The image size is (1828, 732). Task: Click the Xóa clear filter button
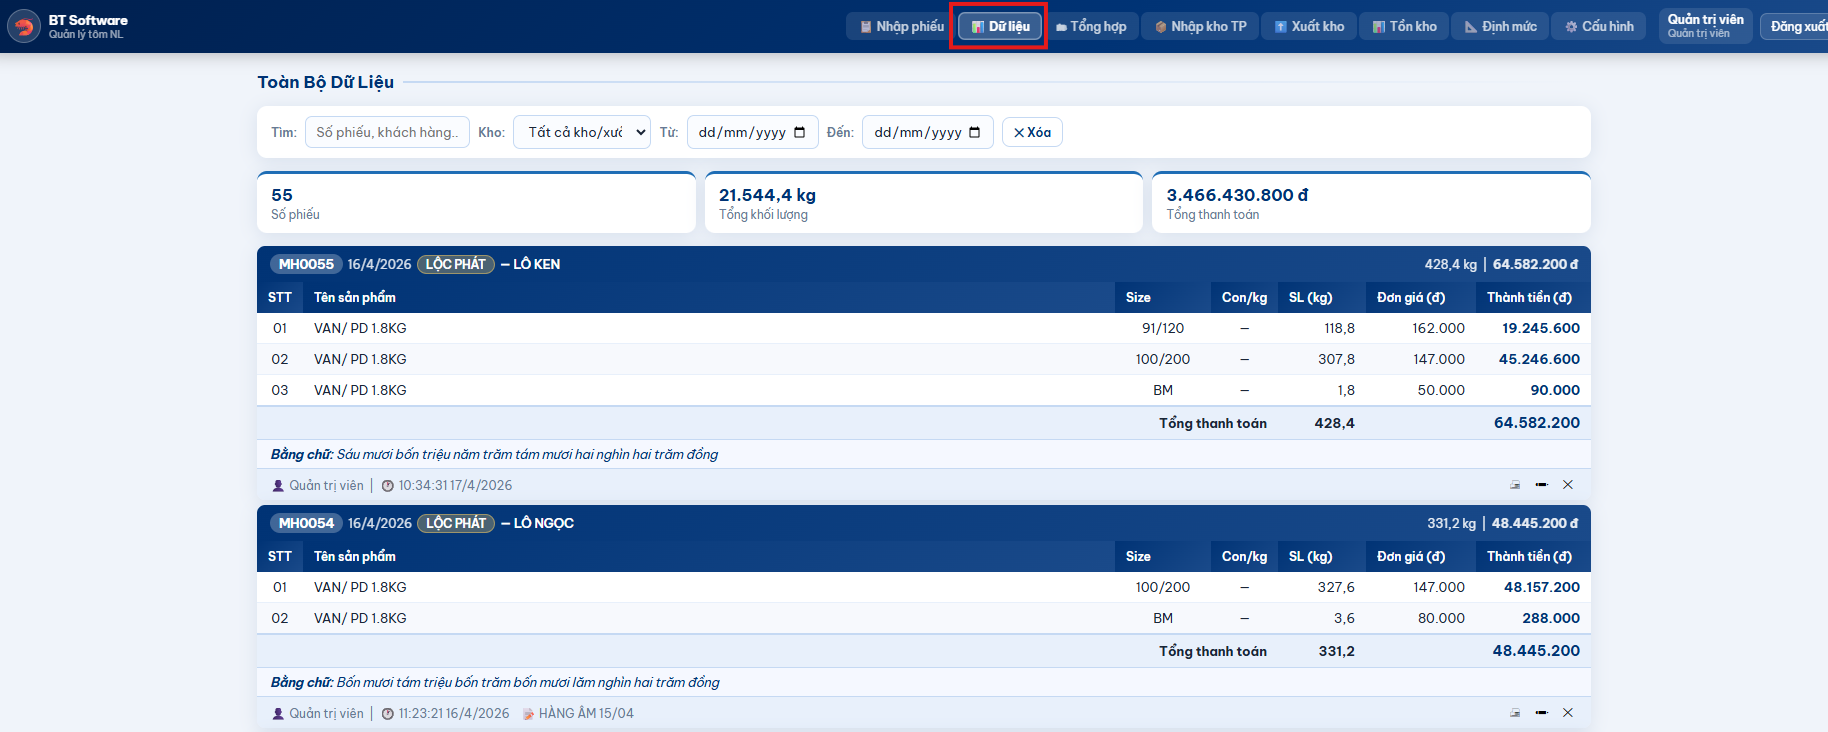1032,132
